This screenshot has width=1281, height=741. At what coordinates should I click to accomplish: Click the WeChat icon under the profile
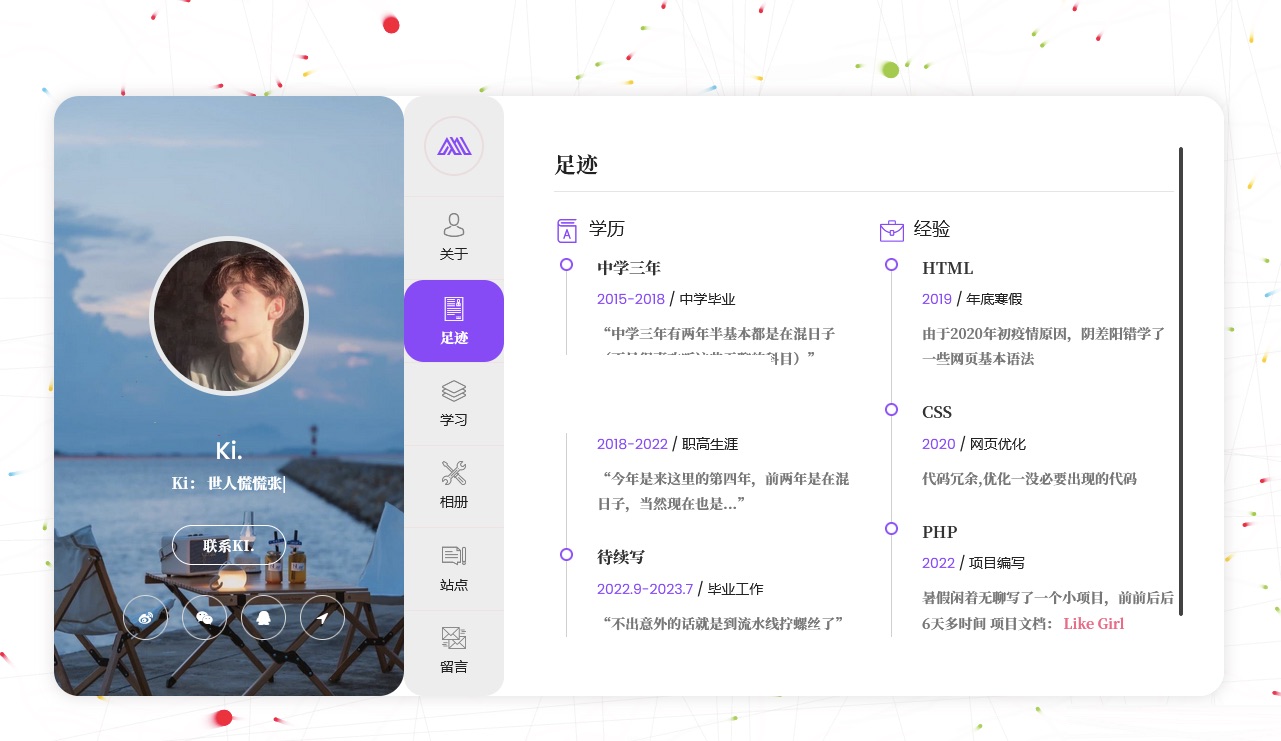tap(204, 617)
